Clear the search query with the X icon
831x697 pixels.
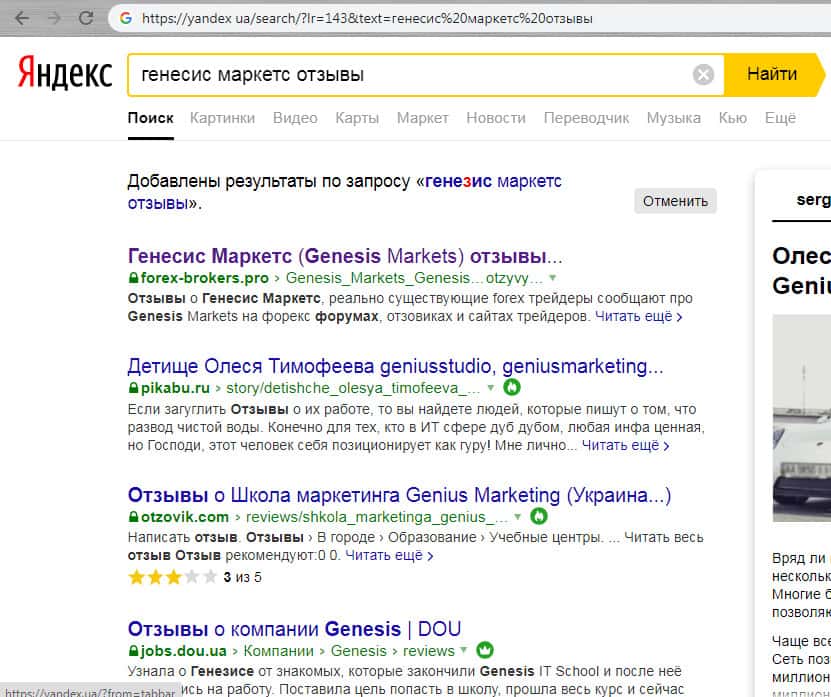pyautogui.click(x=703, y=75)
